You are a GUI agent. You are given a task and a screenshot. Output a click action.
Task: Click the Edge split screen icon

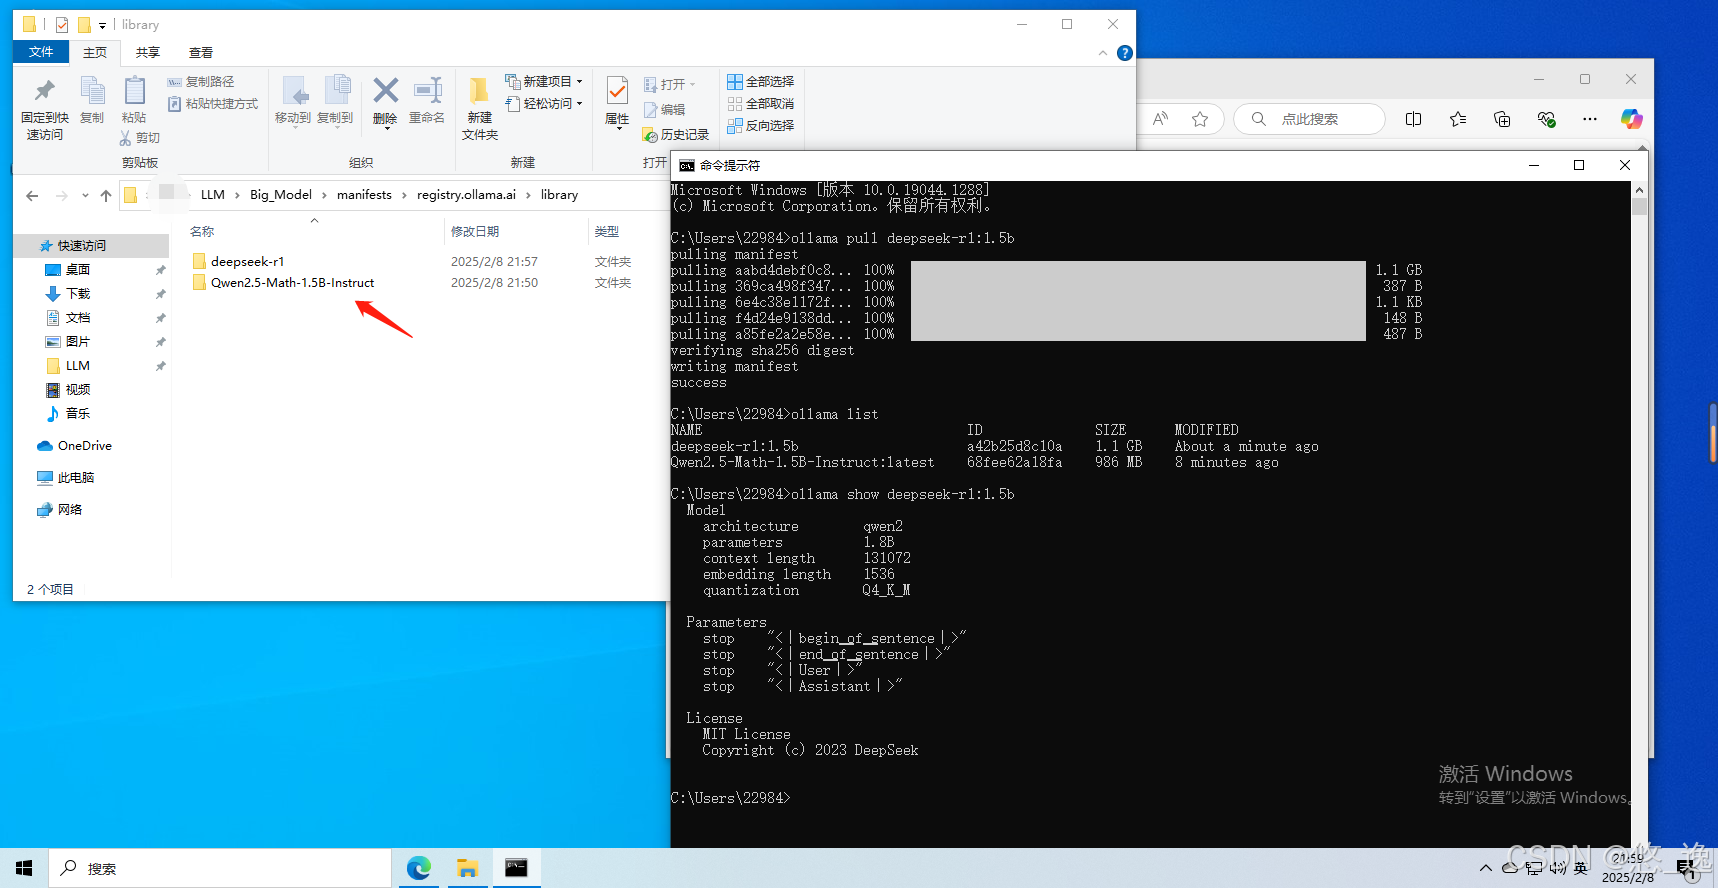click(x=1414, y=119)
